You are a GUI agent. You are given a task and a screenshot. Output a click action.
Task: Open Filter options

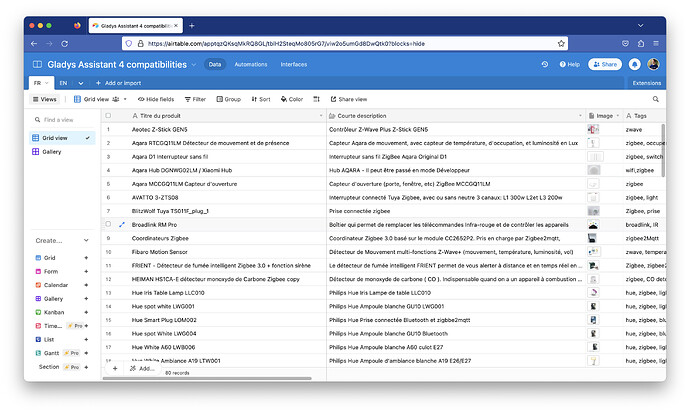click(195, 99)
